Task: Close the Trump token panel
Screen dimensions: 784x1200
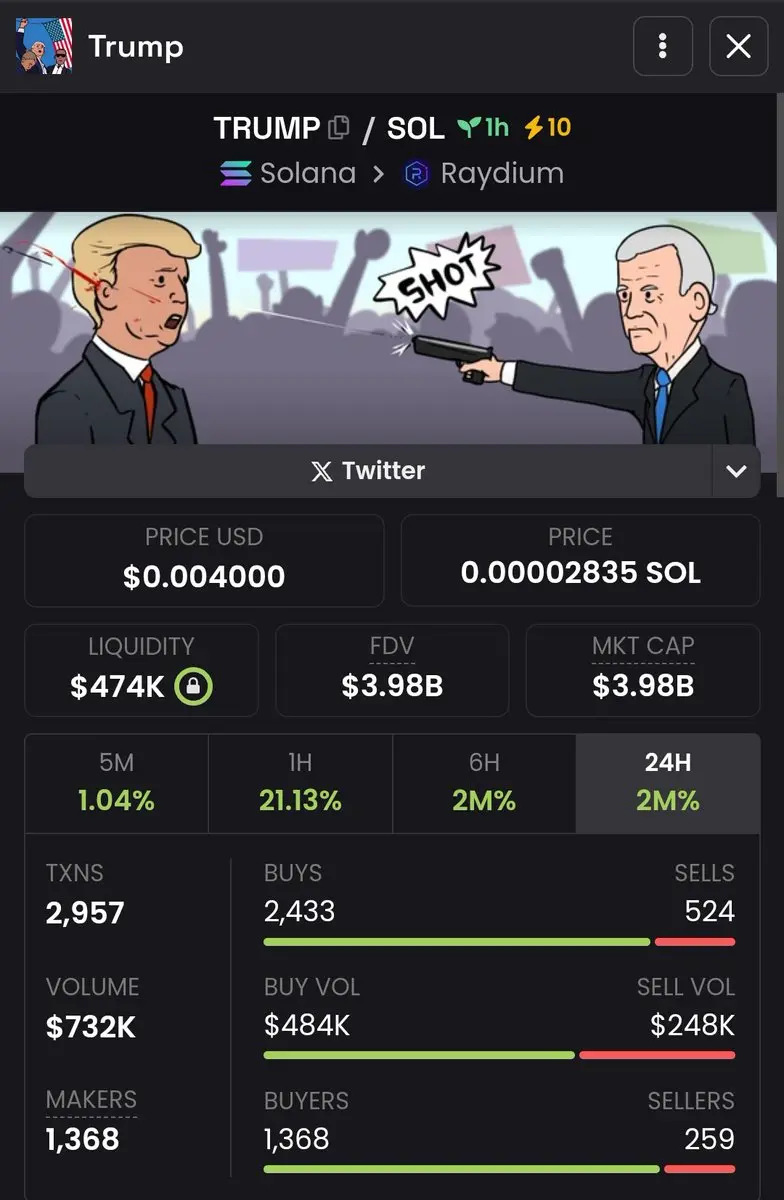Action: pos(739,46)
